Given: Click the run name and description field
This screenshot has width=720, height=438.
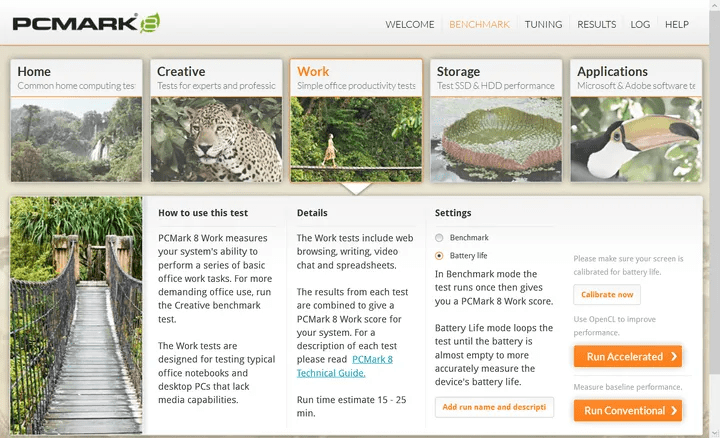Looking at the screenshot, I should [494, 407].
